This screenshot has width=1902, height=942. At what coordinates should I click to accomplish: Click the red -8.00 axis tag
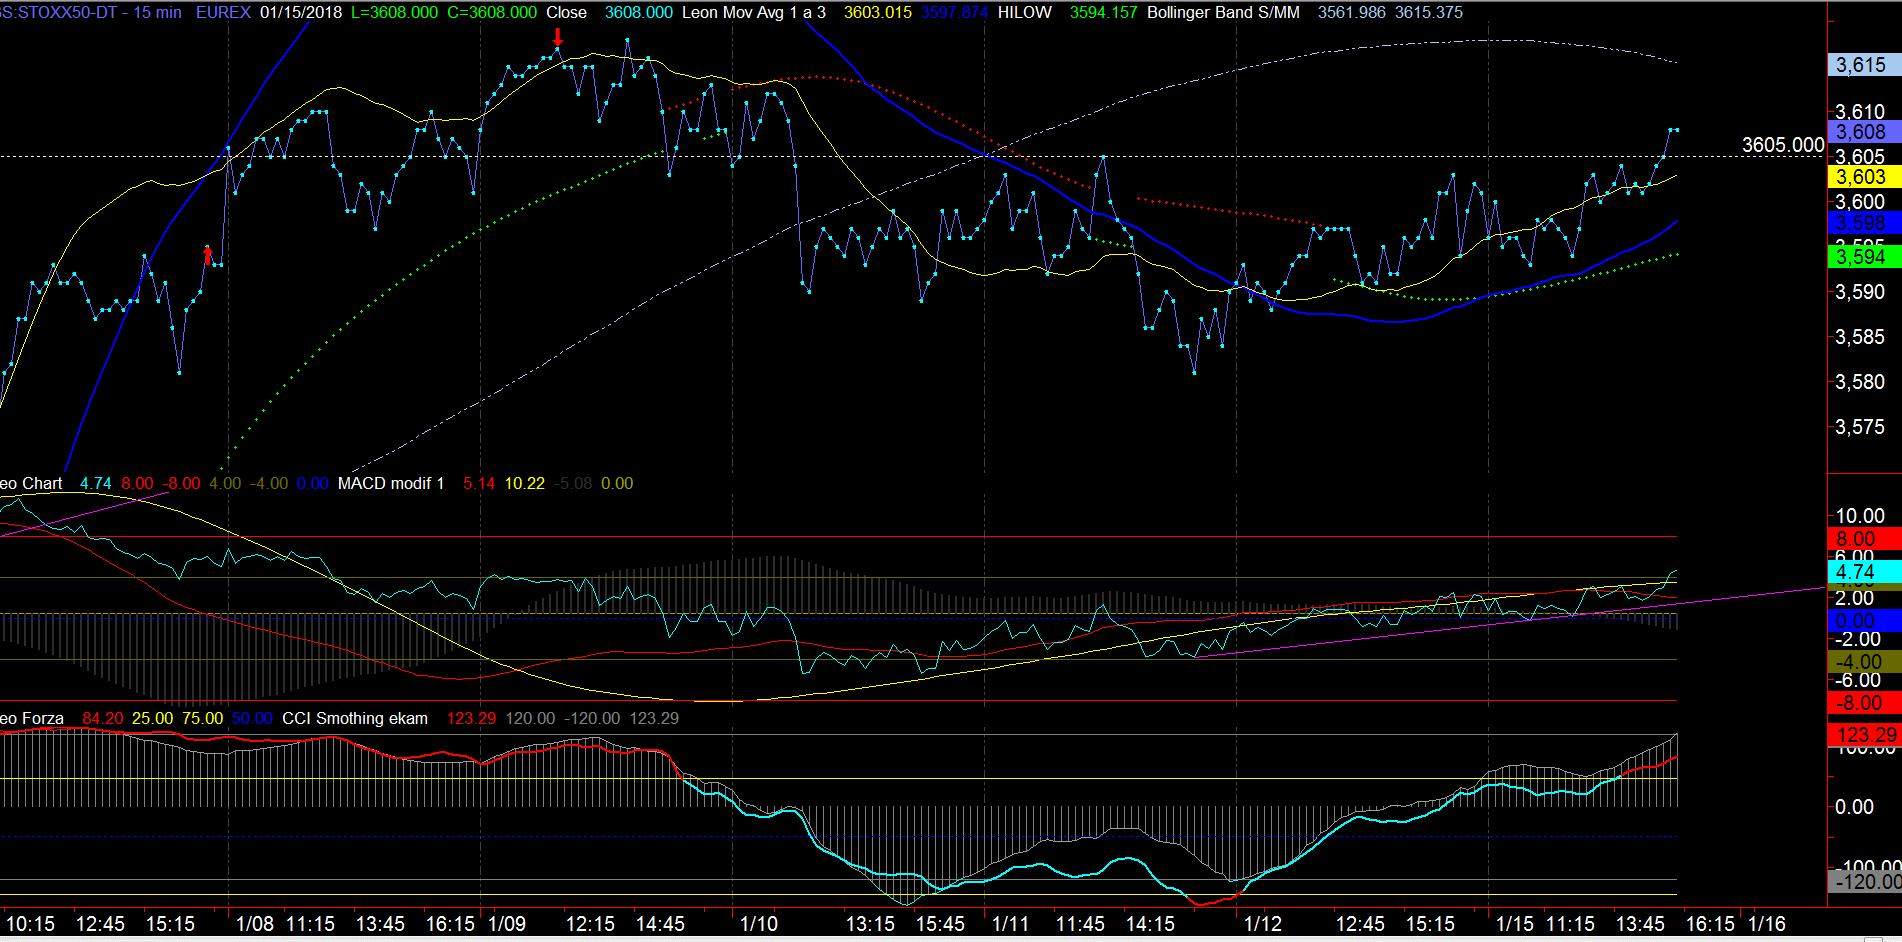[1863, 703]
